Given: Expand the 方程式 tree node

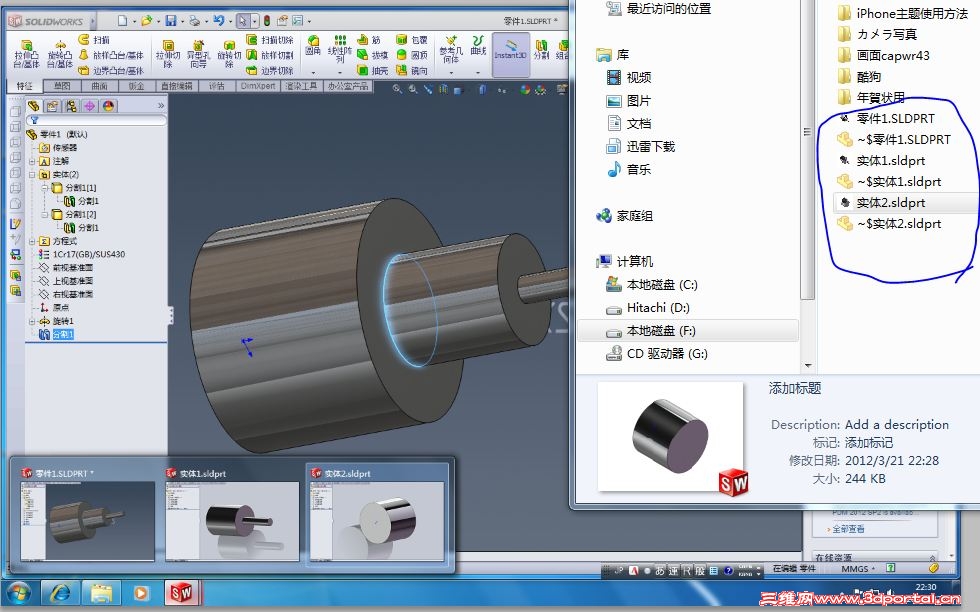Looking at the screenshot, I should (x=32, y=241).
